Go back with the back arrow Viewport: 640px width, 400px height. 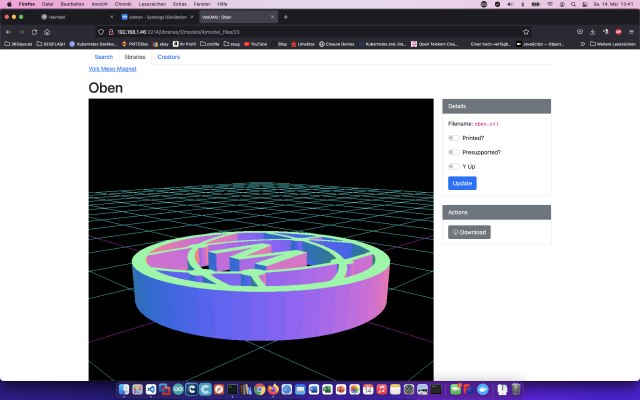point(9,32)
